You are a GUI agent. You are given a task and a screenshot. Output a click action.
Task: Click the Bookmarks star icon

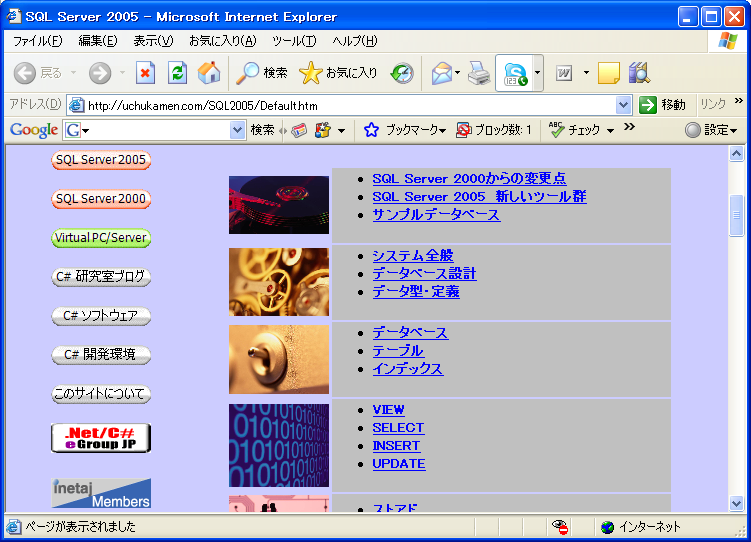(371, 130)
